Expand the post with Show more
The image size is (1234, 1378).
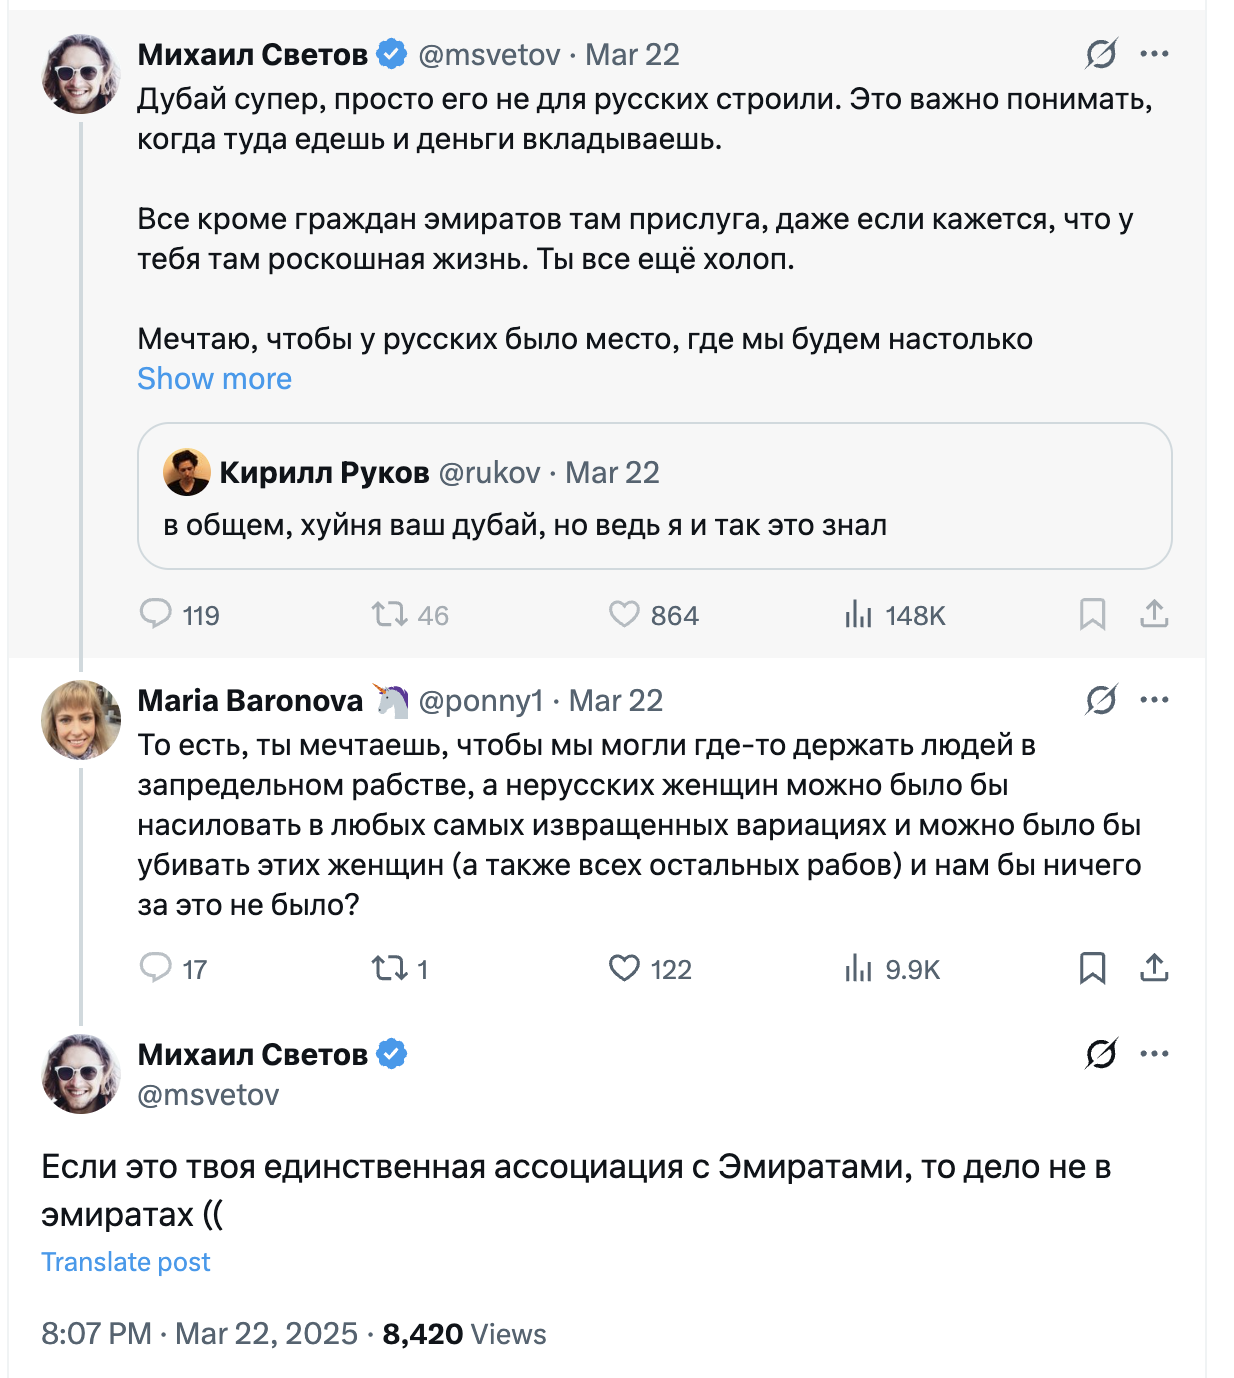(x=214, y=379)
